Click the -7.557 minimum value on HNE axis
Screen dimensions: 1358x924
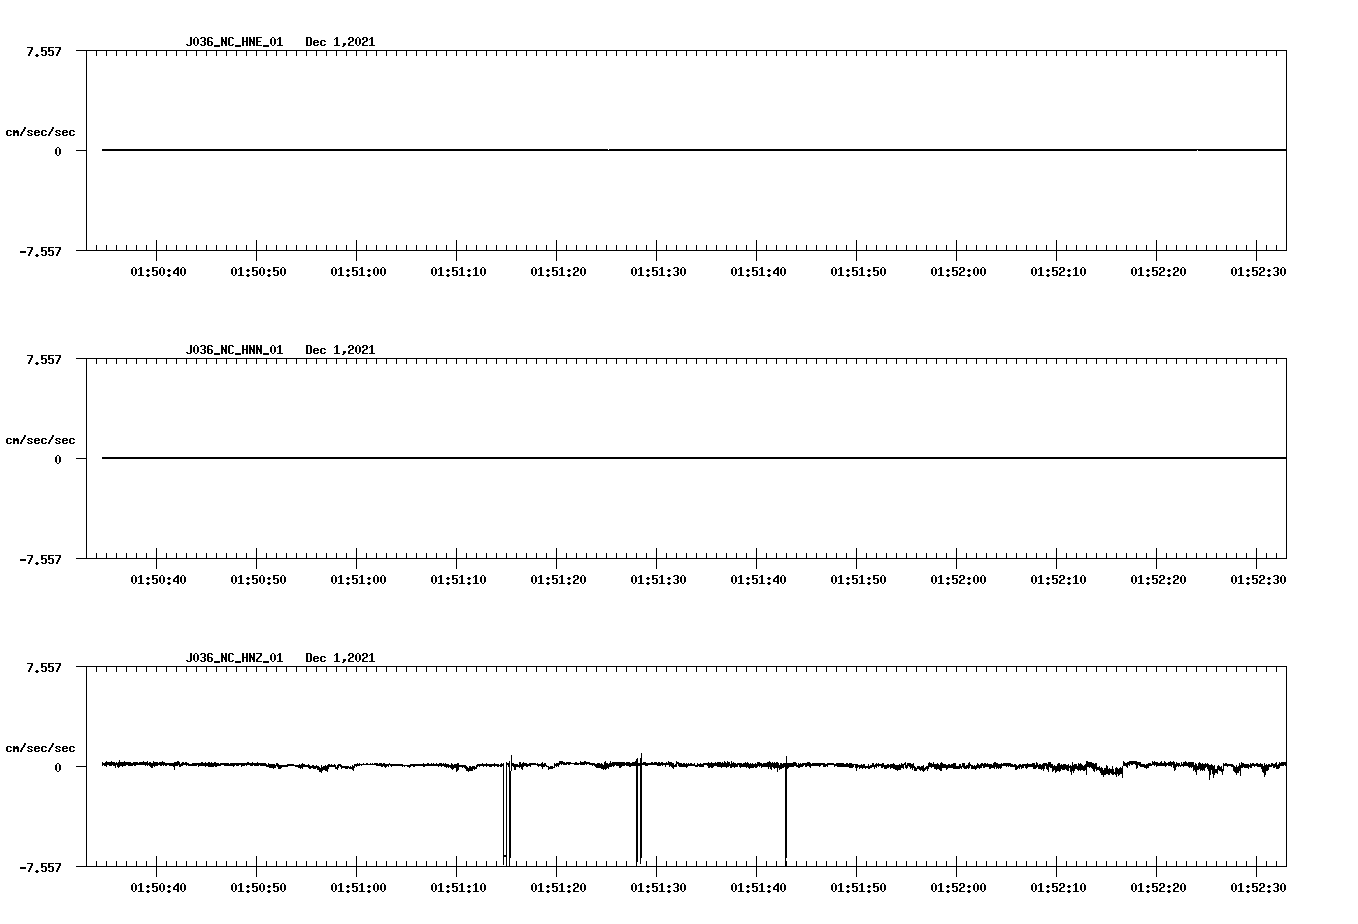pyautogui.click(x=40, y=252)
